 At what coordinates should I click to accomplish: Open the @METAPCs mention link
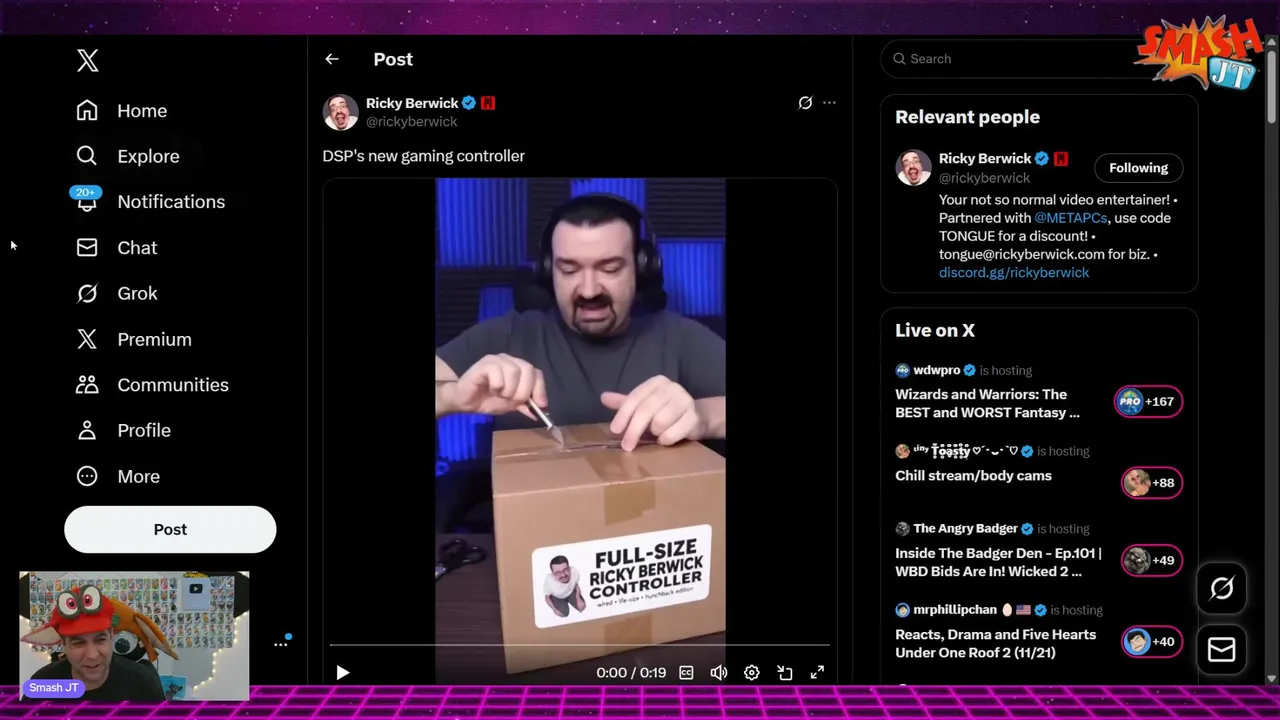pos(1070,218)
